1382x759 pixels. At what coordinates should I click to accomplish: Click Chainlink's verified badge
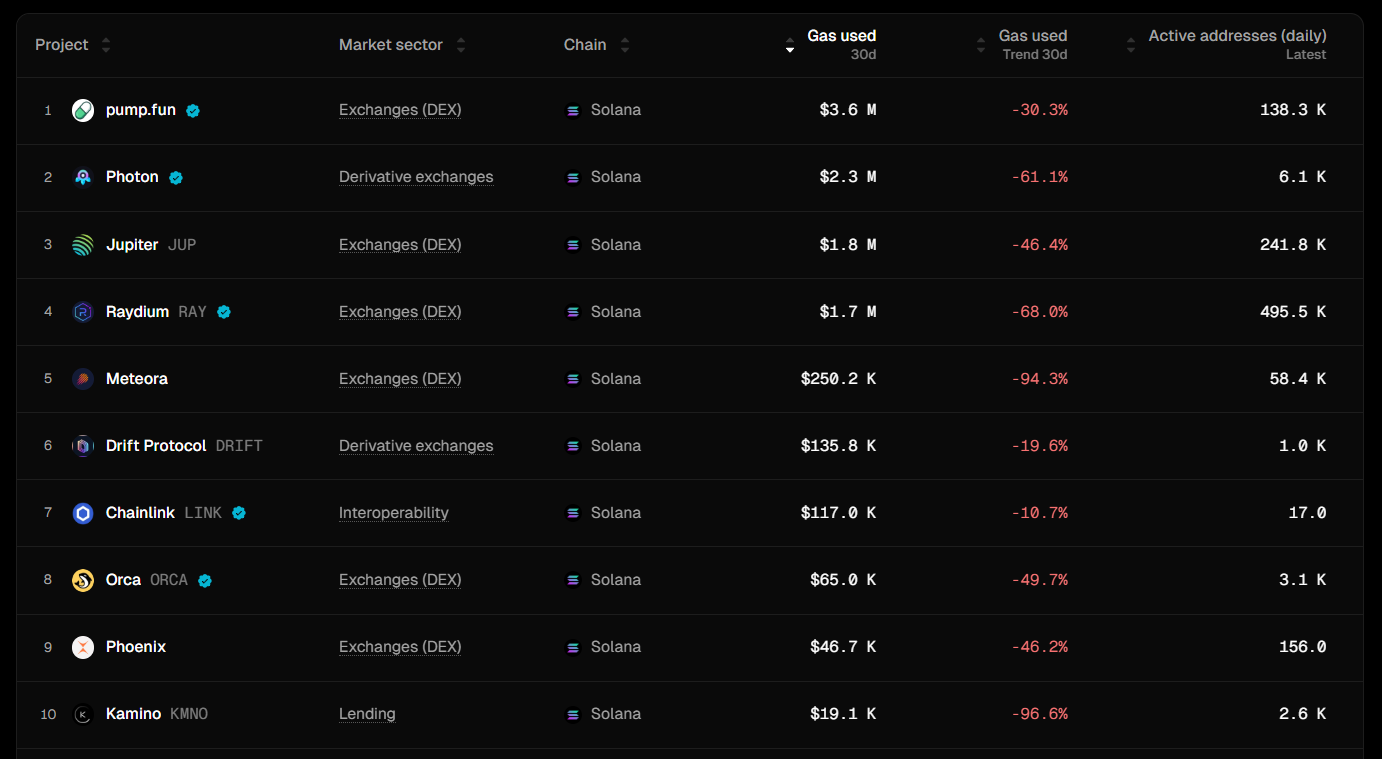point(239,513)
